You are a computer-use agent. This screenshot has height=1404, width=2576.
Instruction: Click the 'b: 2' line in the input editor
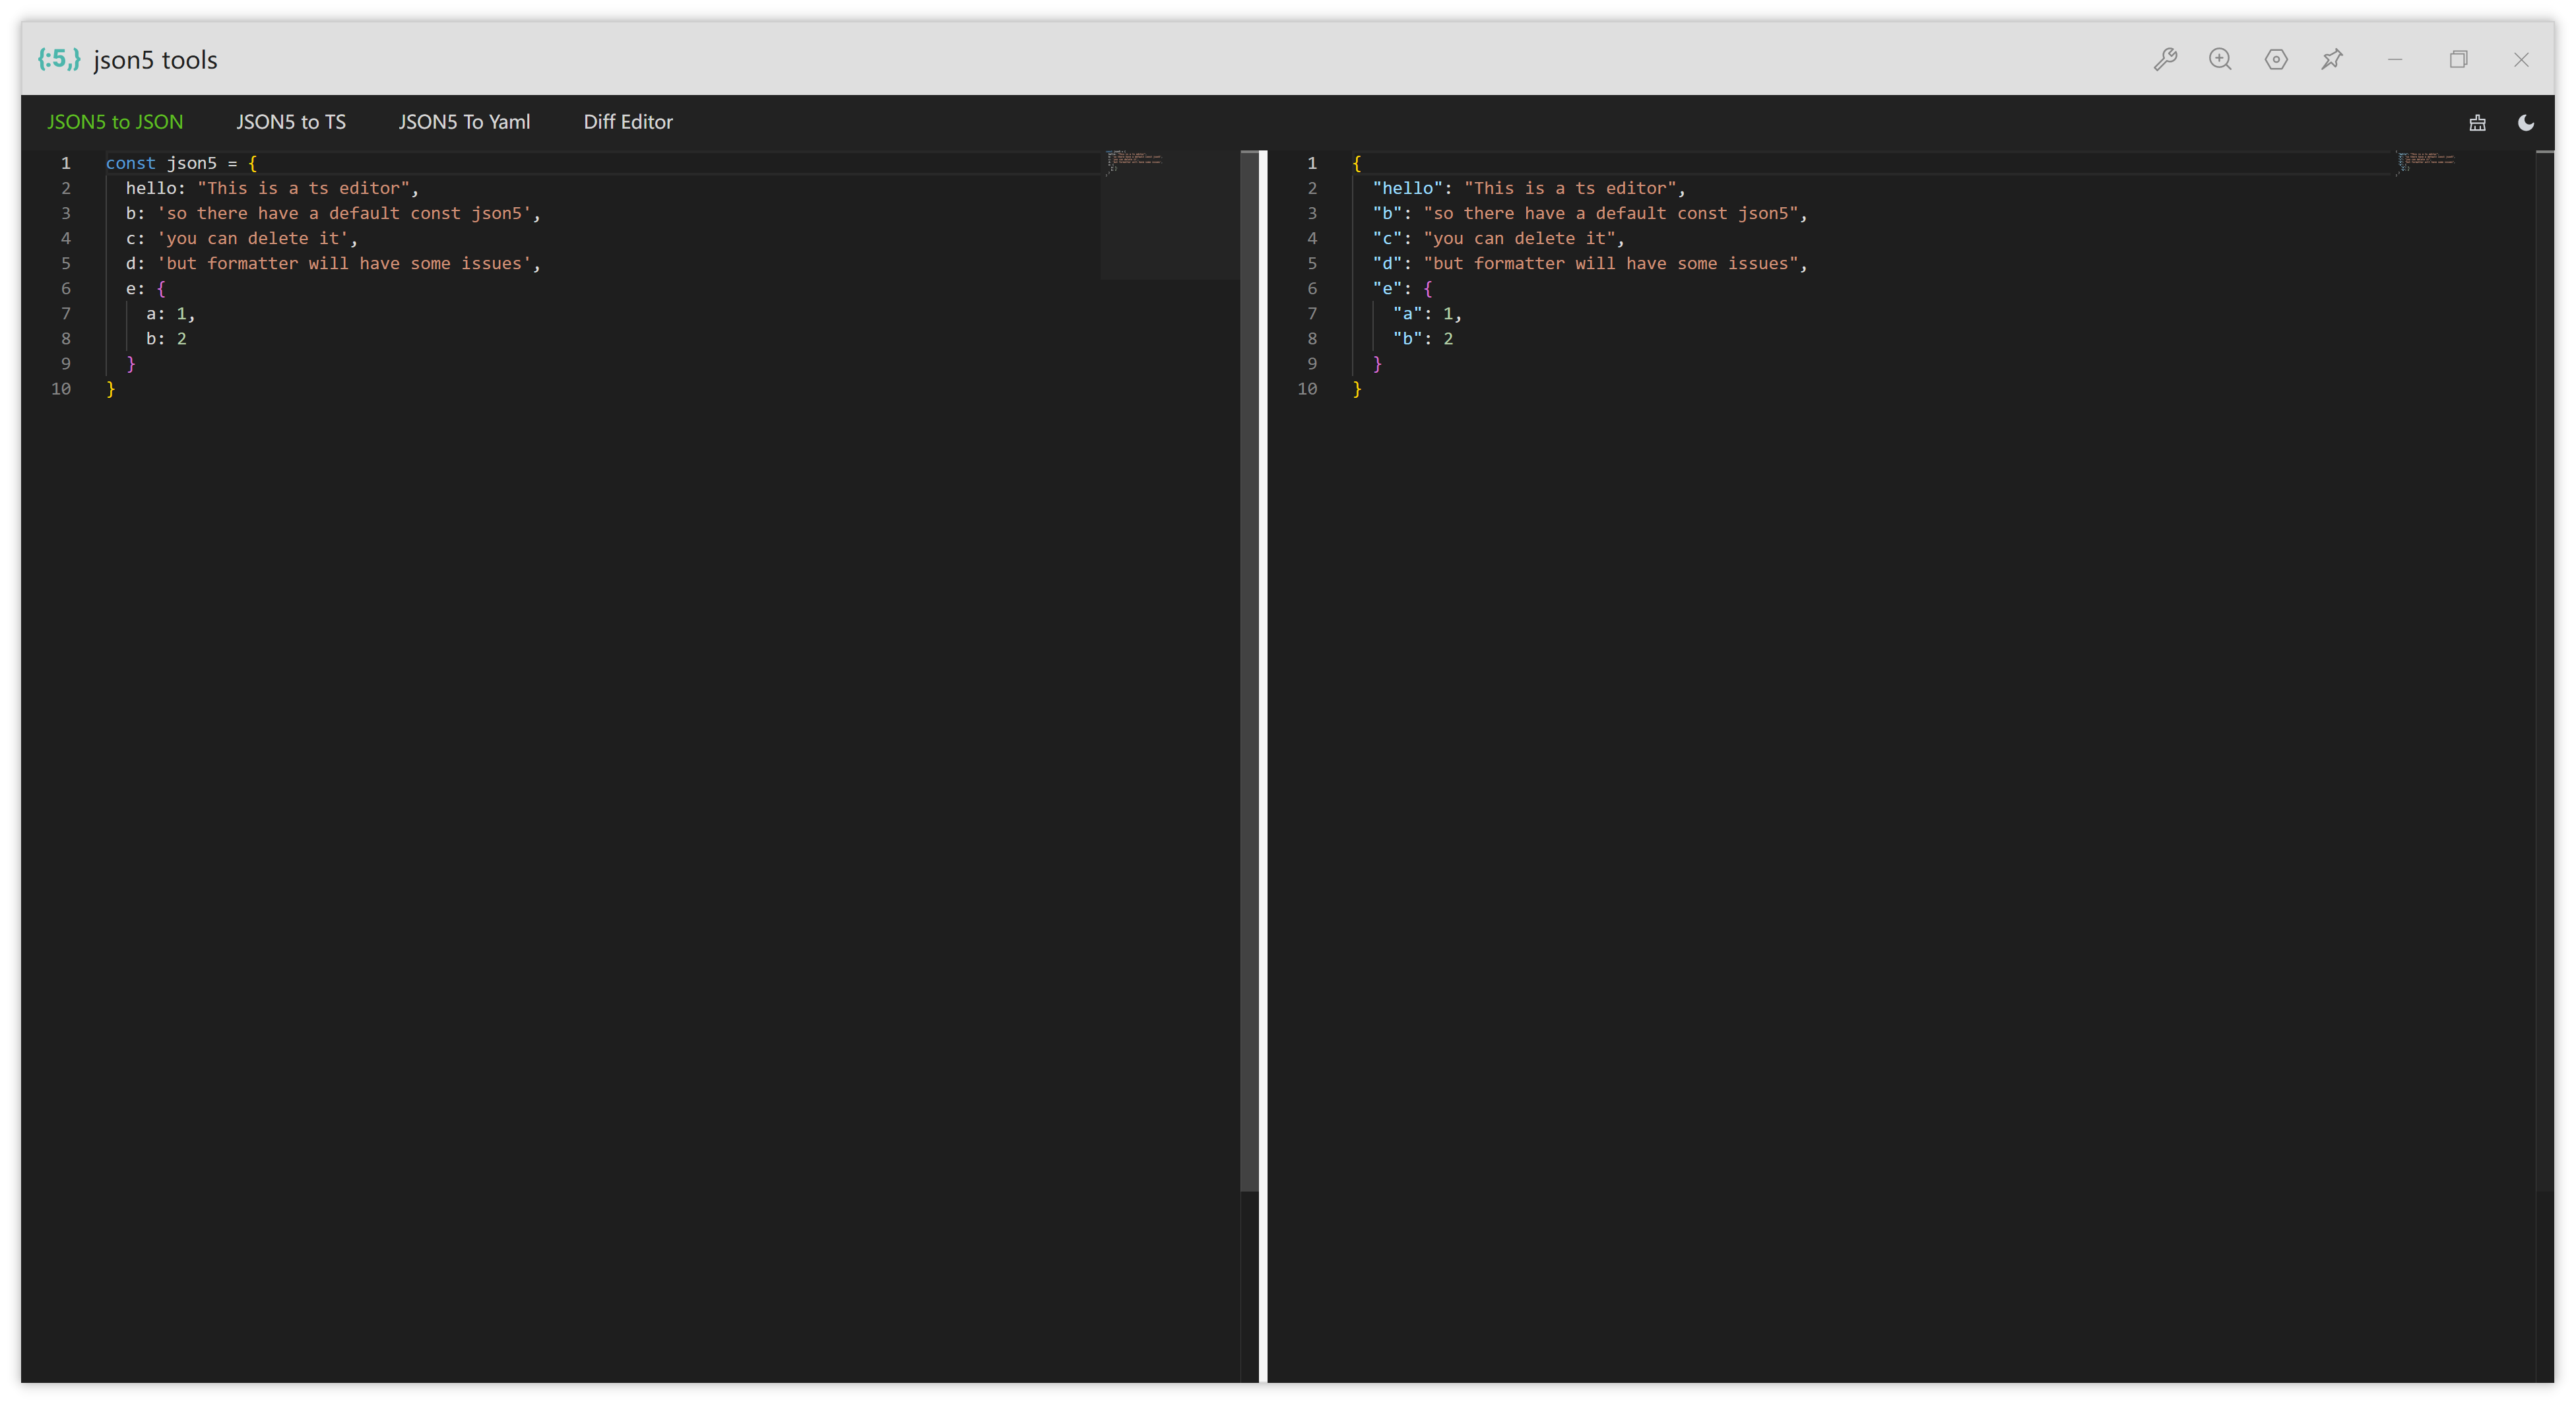click(x=166, y=338)
